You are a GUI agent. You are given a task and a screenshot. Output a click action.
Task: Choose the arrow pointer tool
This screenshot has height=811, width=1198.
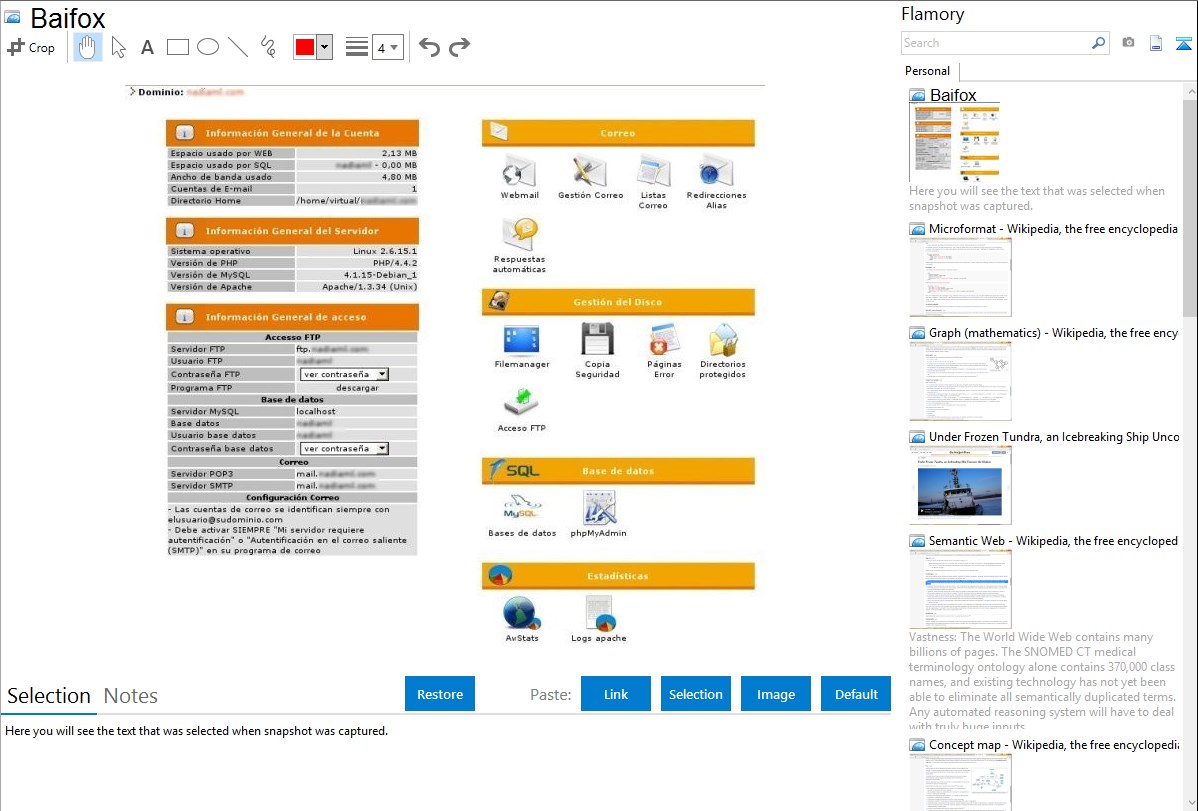118,47
